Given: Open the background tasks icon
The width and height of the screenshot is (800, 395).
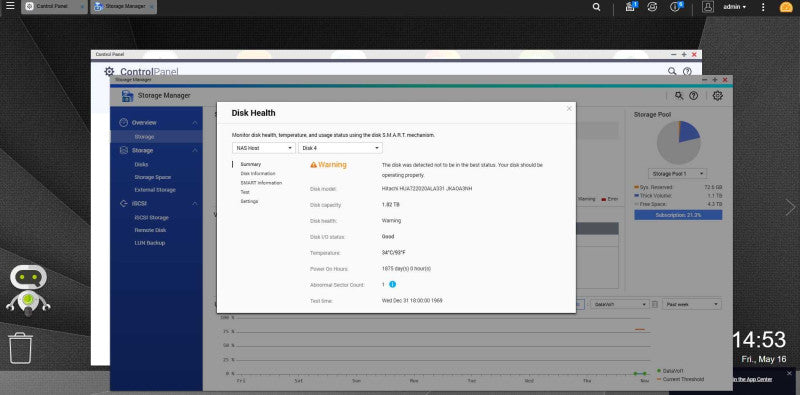Looking at the screenshot, I should (x=631, y=7).
